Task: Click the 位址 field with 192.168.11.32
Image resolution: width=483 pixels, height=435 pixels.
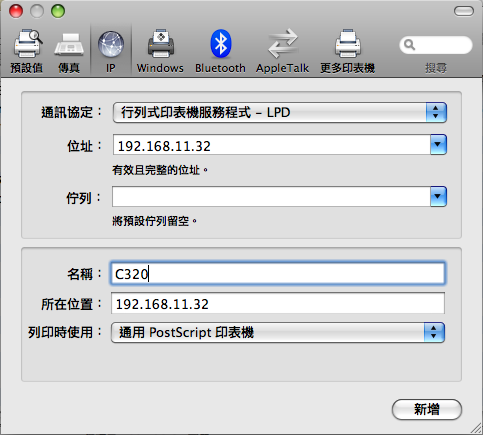Action: click(272, 145)
